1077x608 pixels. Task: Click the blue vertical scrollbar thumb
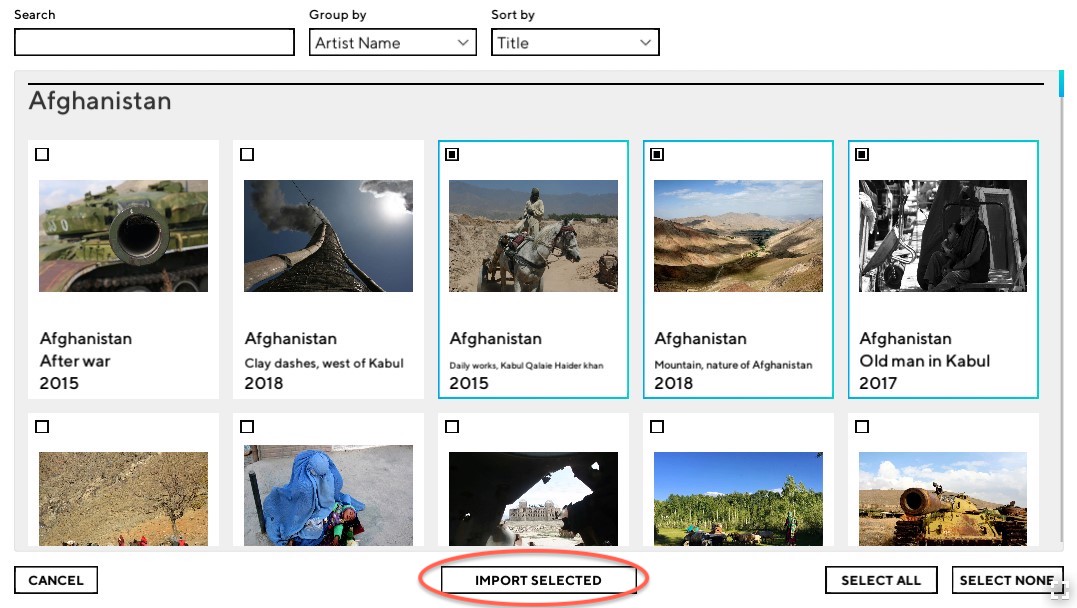point(1061,84)
